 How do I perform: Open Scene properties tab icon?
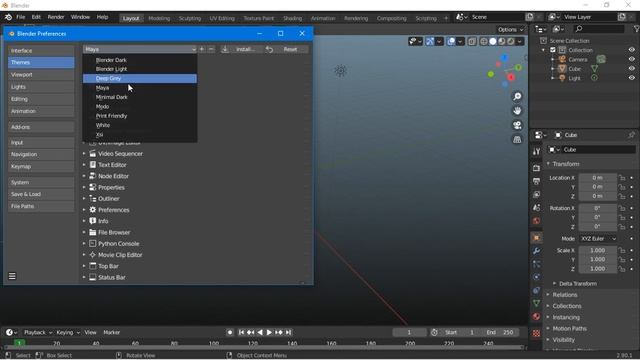point(536,207)
